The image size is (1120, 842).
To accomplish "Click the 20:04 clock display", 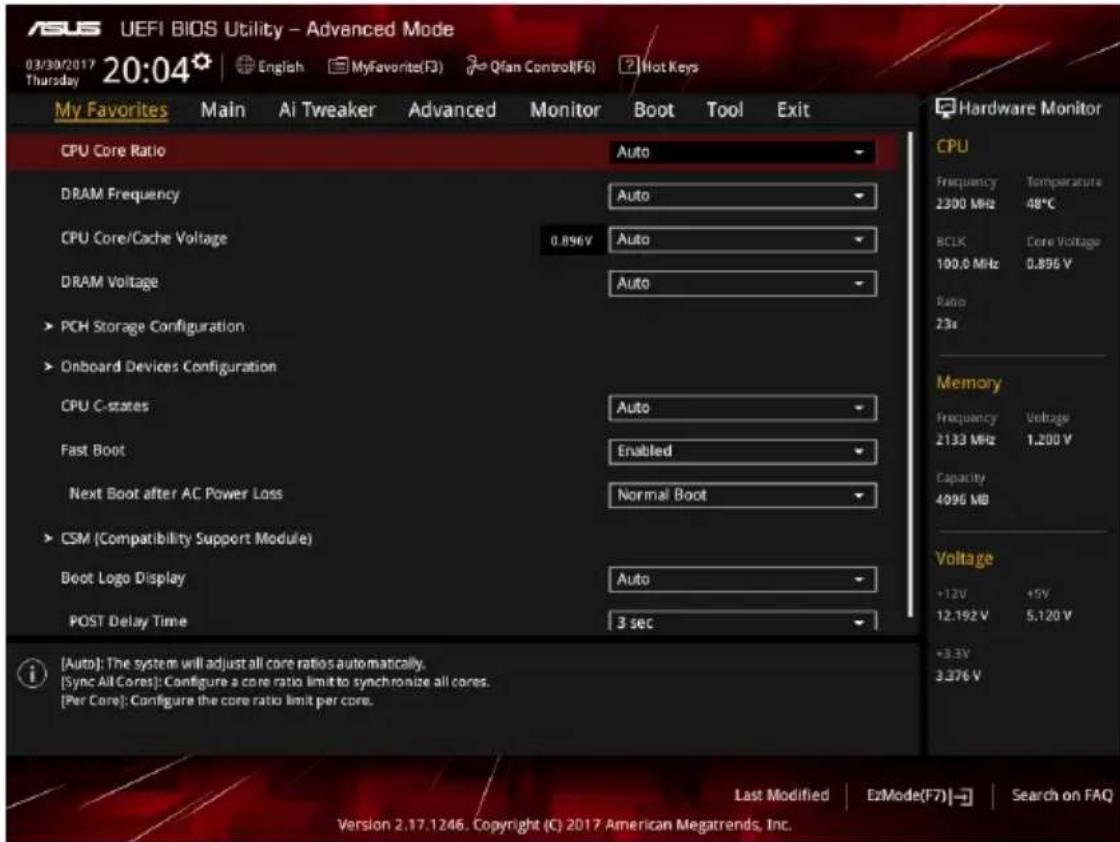I will point(146,70).
